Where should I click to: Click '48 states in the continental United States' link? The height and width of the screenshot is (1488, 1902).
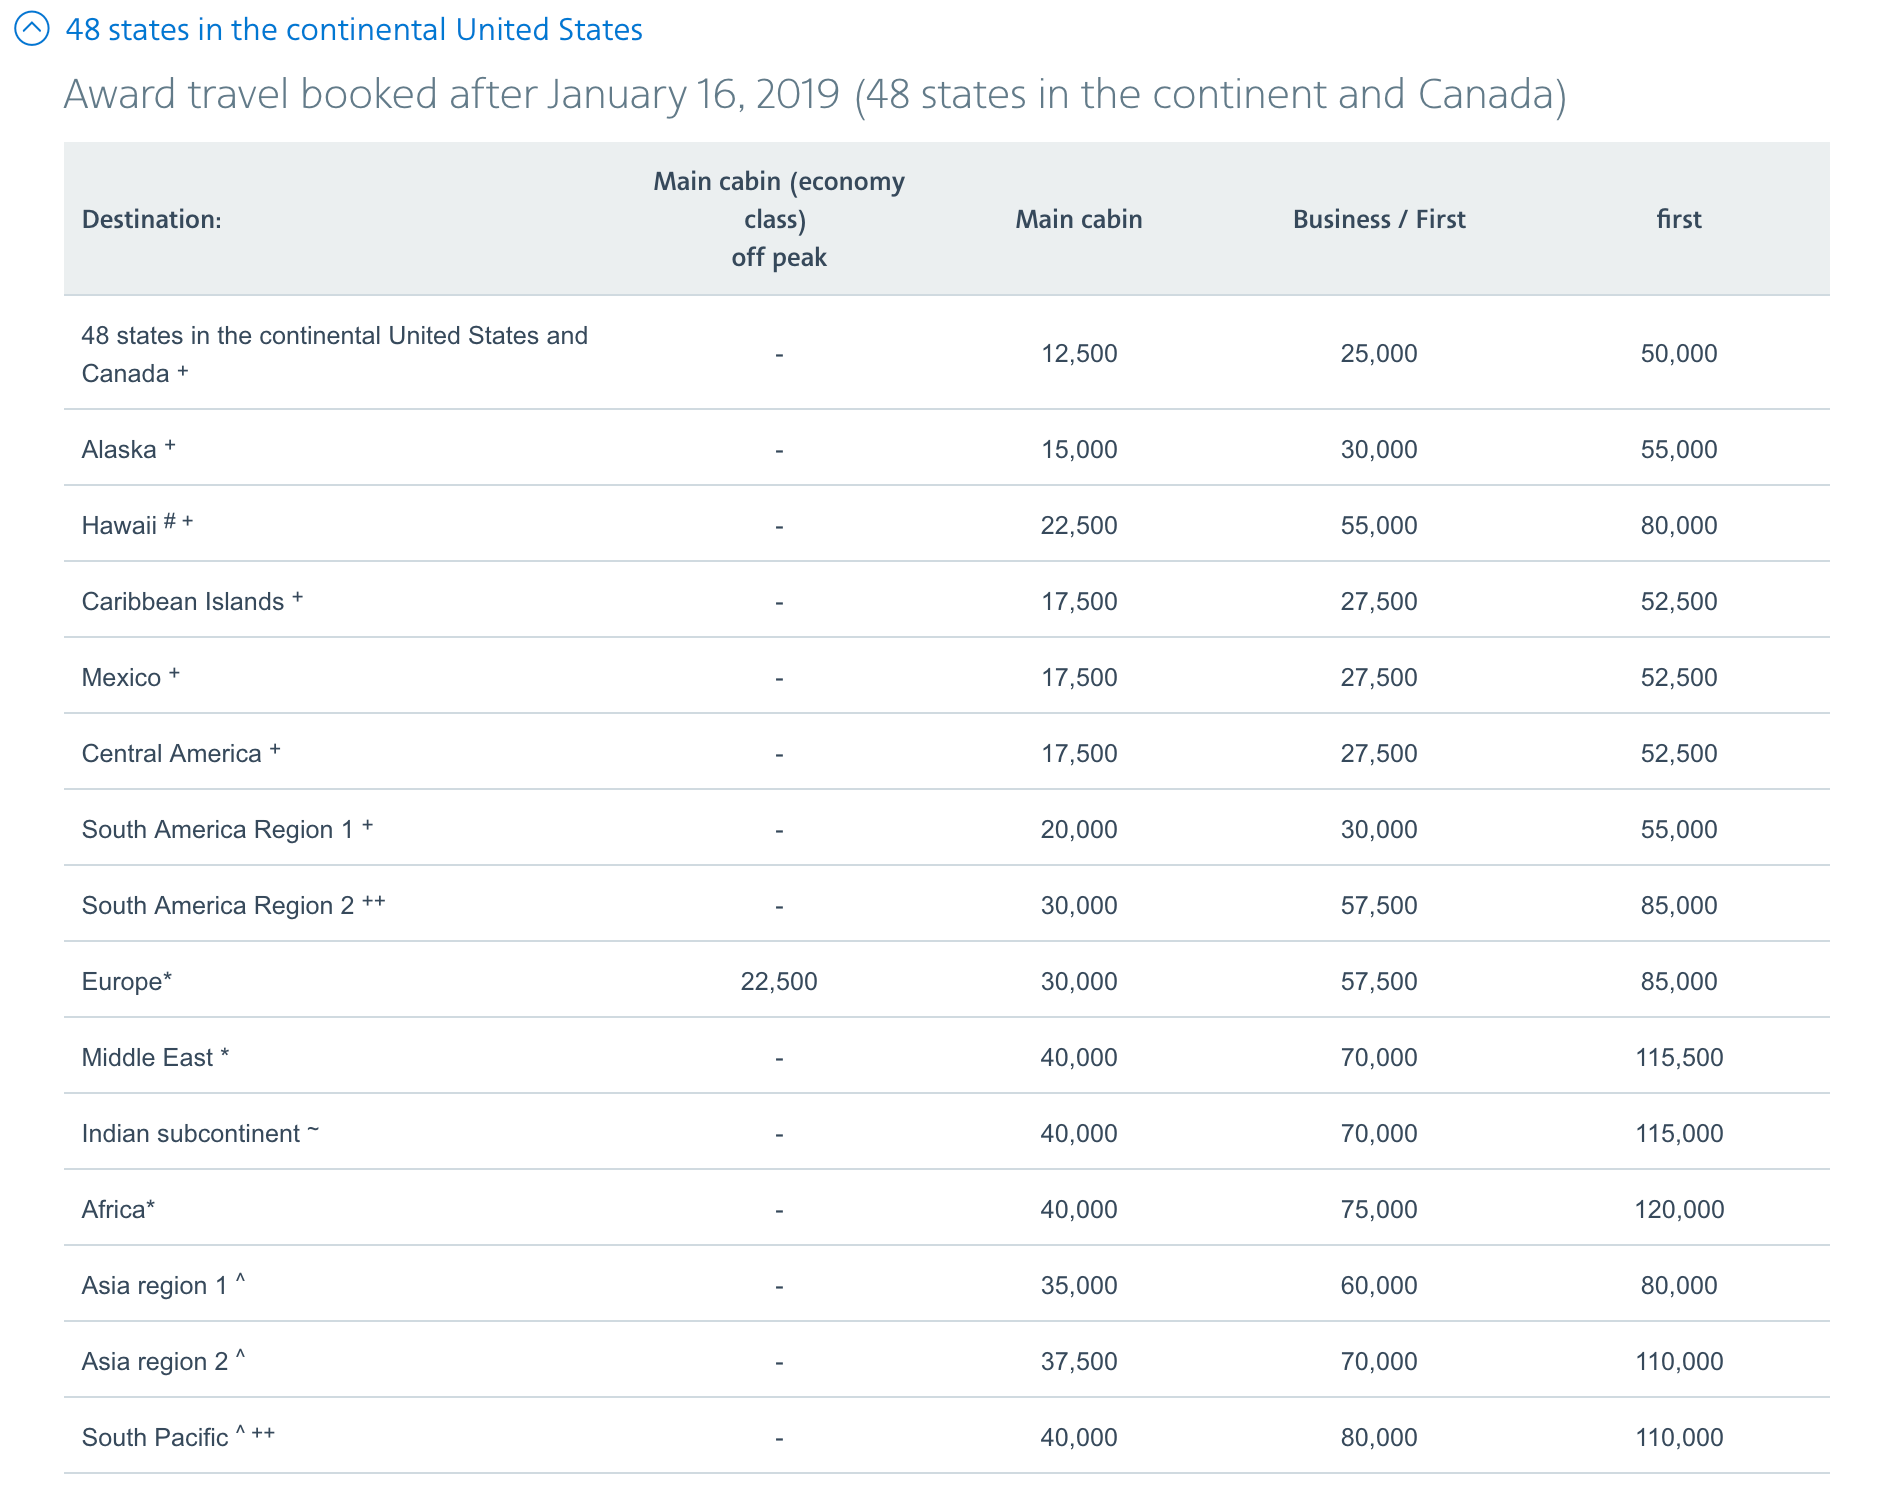click(x=354, y=29)
